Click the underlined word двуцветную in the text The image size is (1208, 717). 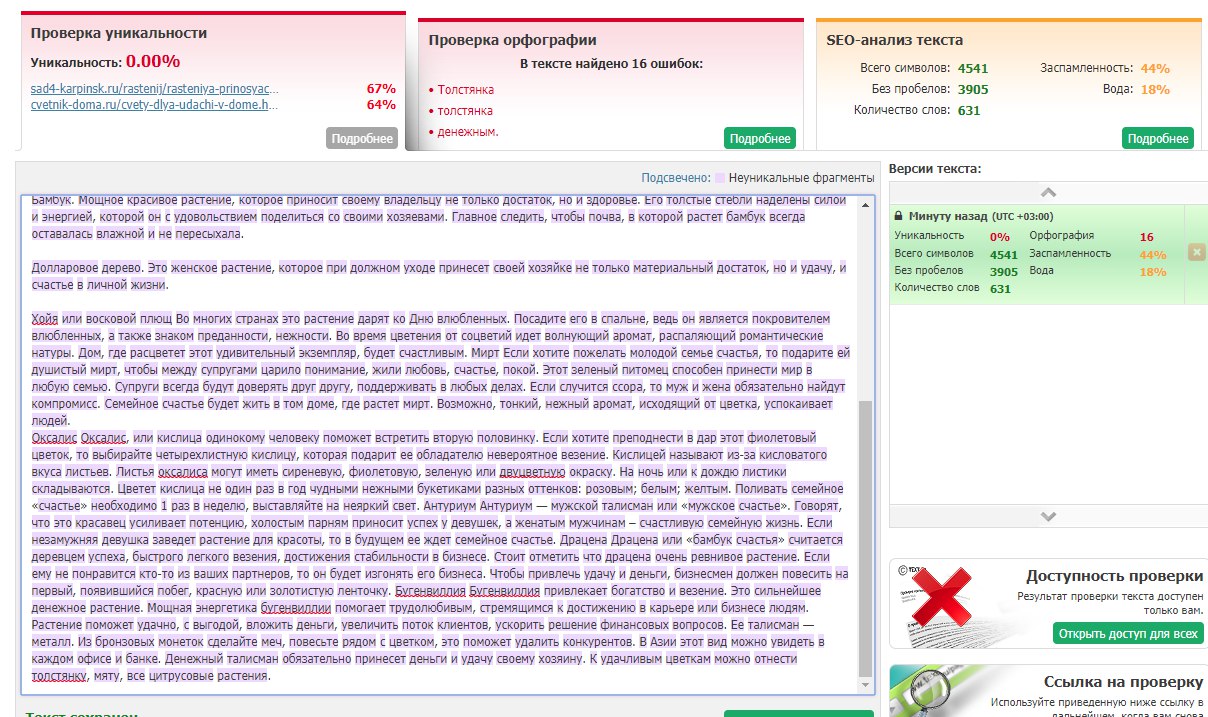pyautogui.click(x=534, y=471)
